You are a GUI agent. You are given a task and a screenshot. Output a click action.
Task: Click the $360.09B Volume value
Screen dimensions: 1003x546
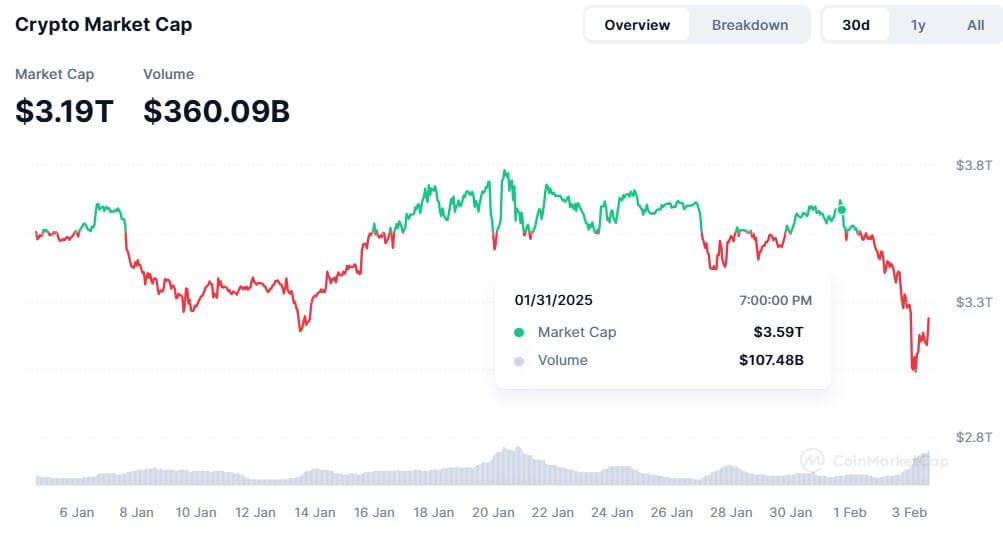[x=216, y=111]
